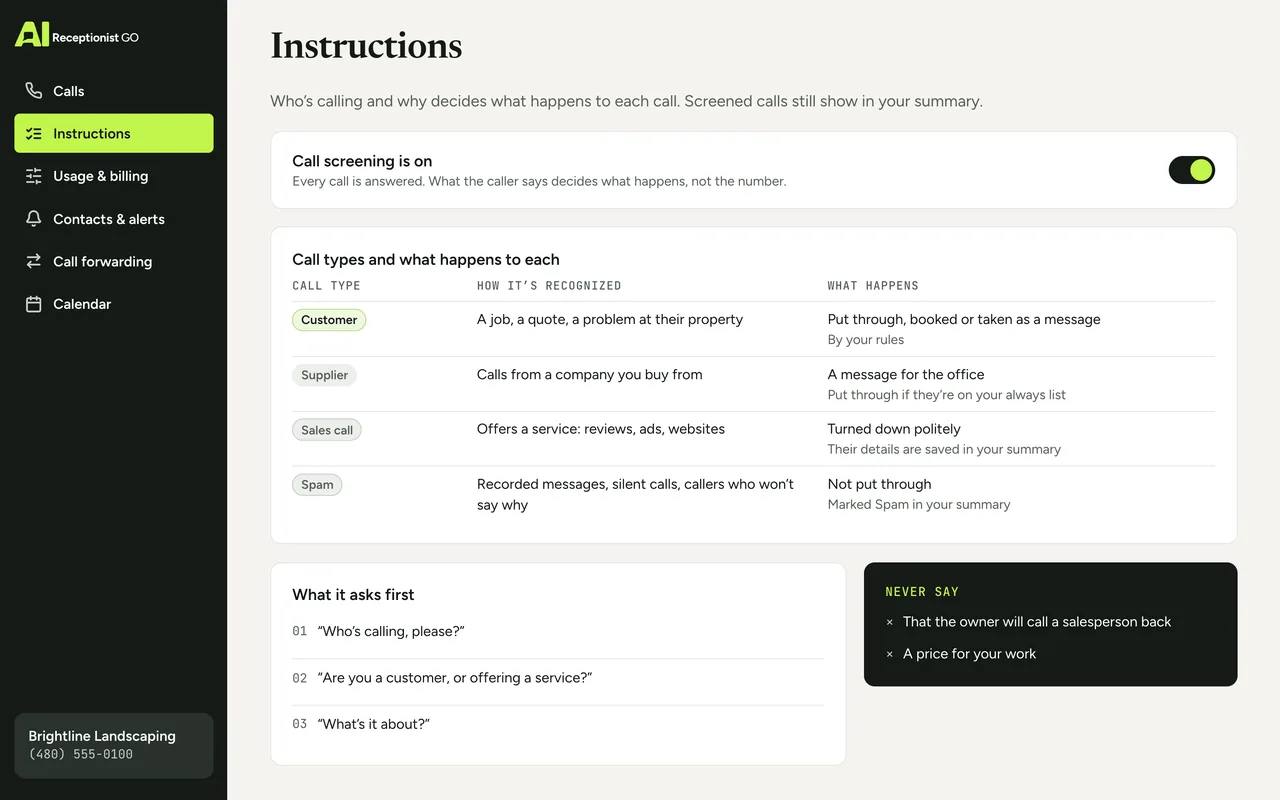Select the Customer call type tag

pyautogui.click(x=329, y=320)
